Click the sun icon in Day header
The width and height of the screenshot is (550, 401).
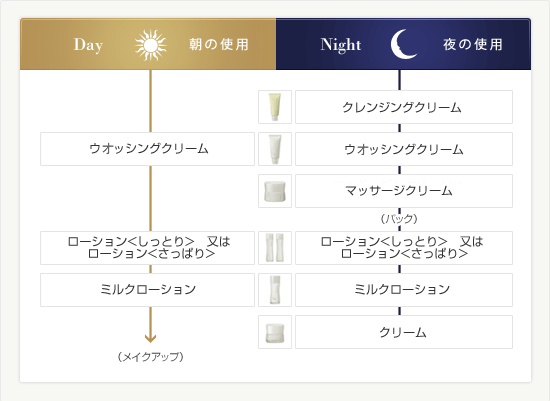[151, 45]
